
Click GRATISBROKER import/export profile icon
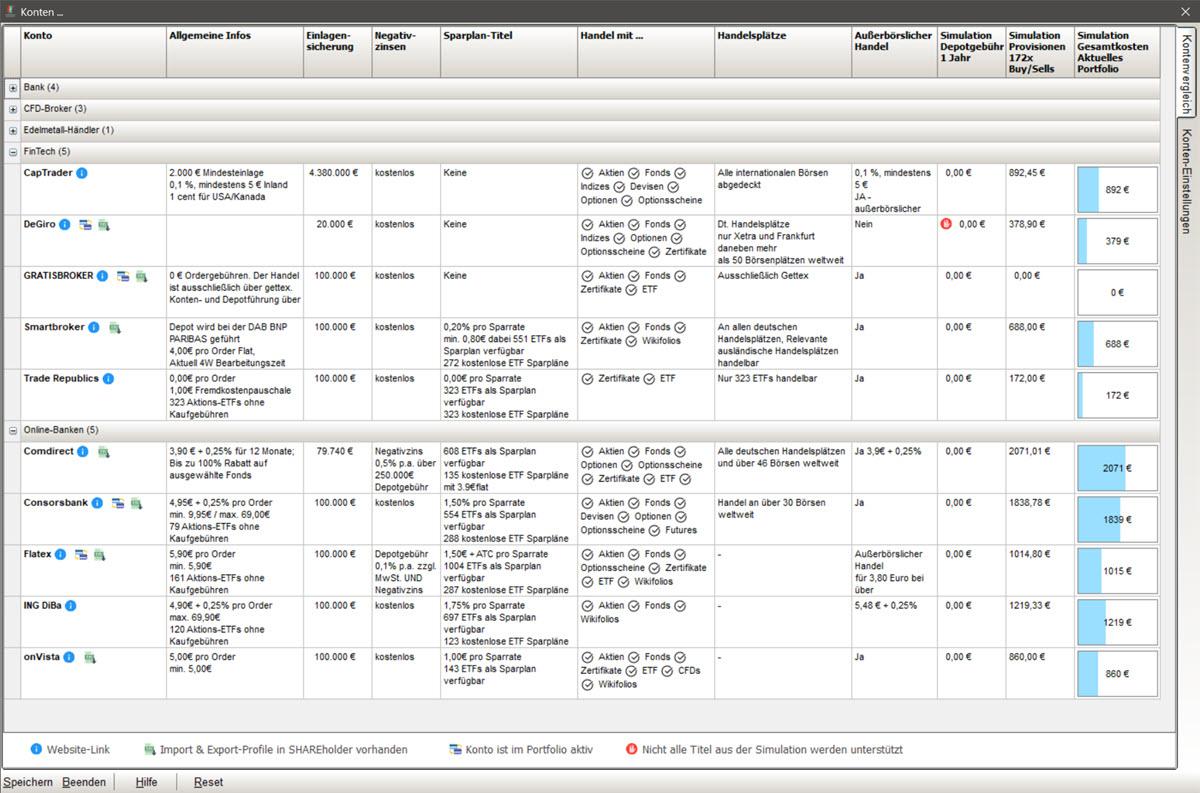click(x=141, y=276)
